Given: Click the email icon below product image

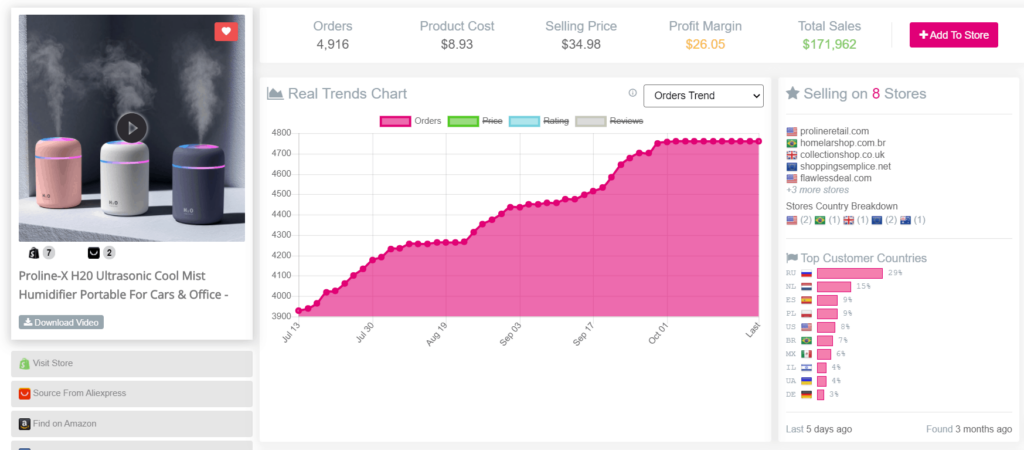Looking at the screenshot, I should [x=94, y=253].
